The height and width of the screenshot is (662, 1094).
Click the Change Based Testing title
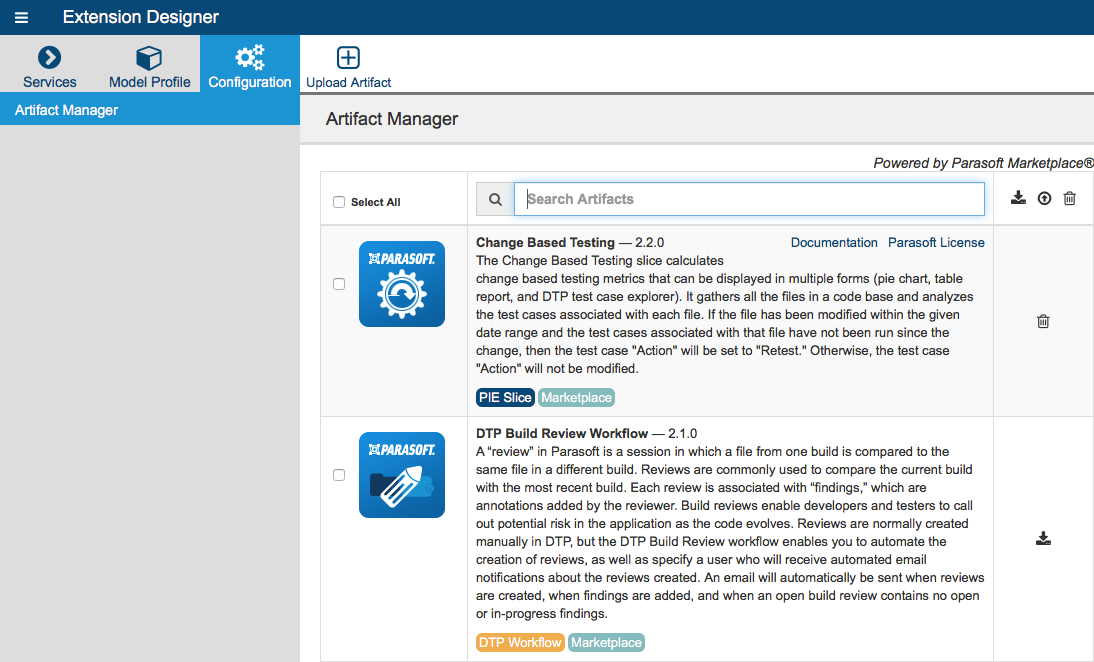tap(545, 243)
